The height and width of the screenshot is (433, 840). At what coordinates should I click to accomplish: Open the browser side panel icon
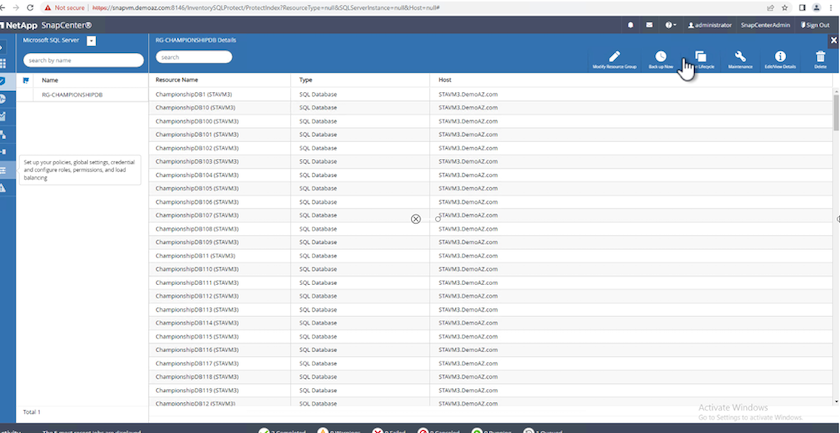coord(802,8)
